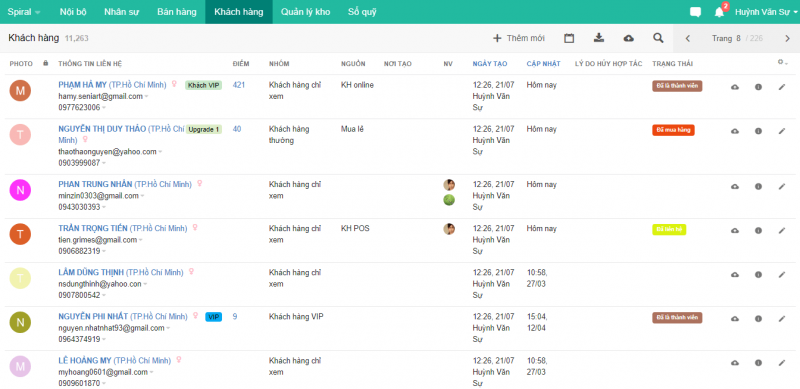Expand dropdown next to nsdungthinh@yahoo.com
The image size is (800, 389).
[x=145, y=284]
